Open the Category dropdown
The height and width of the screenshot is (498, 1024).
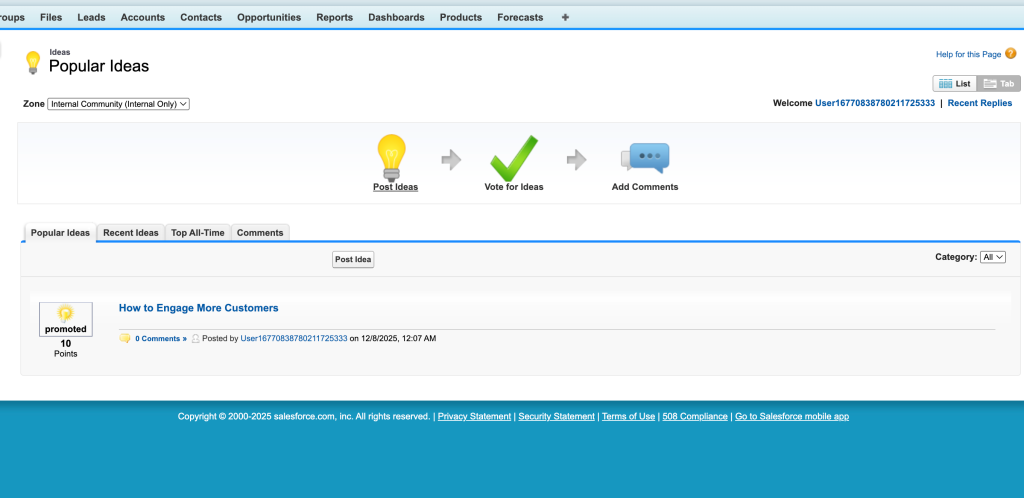993,257
